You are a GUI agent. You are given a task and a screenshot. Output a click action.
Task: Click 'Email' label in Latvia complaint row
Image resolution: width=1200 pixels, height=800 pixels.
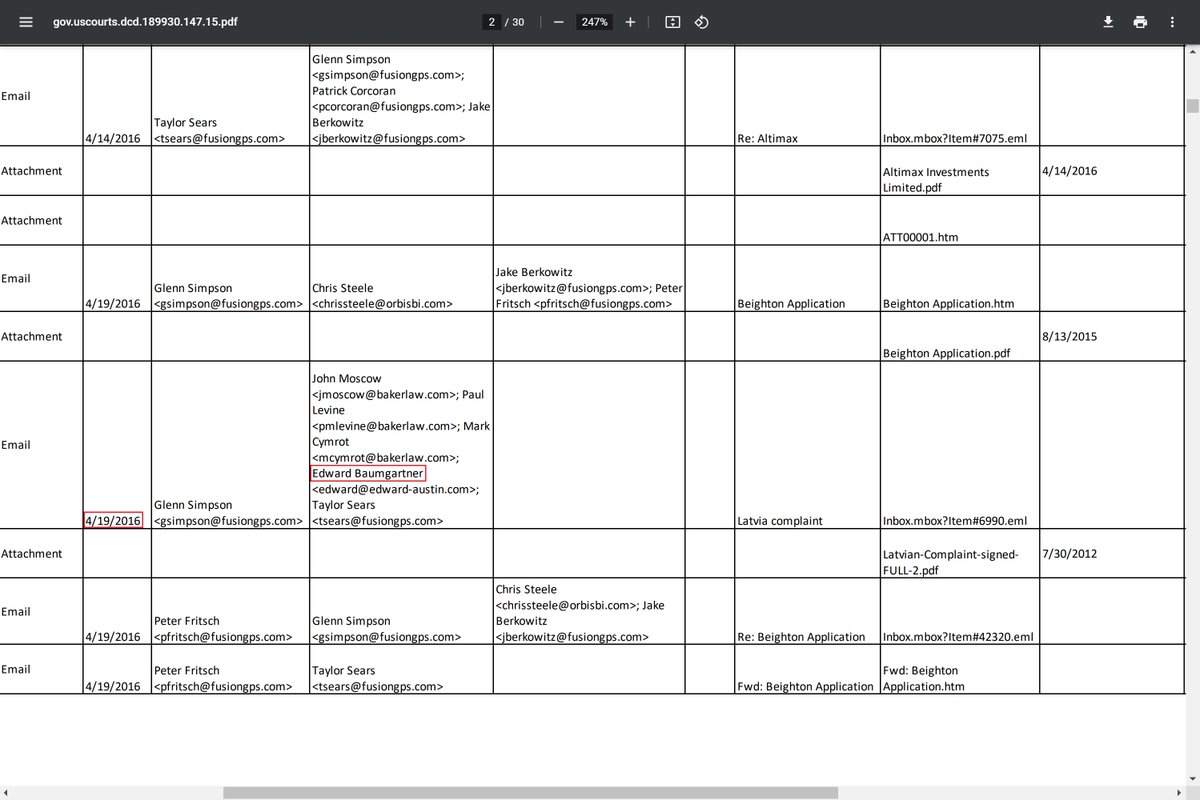pyautogui.click(x=16, y=445)
